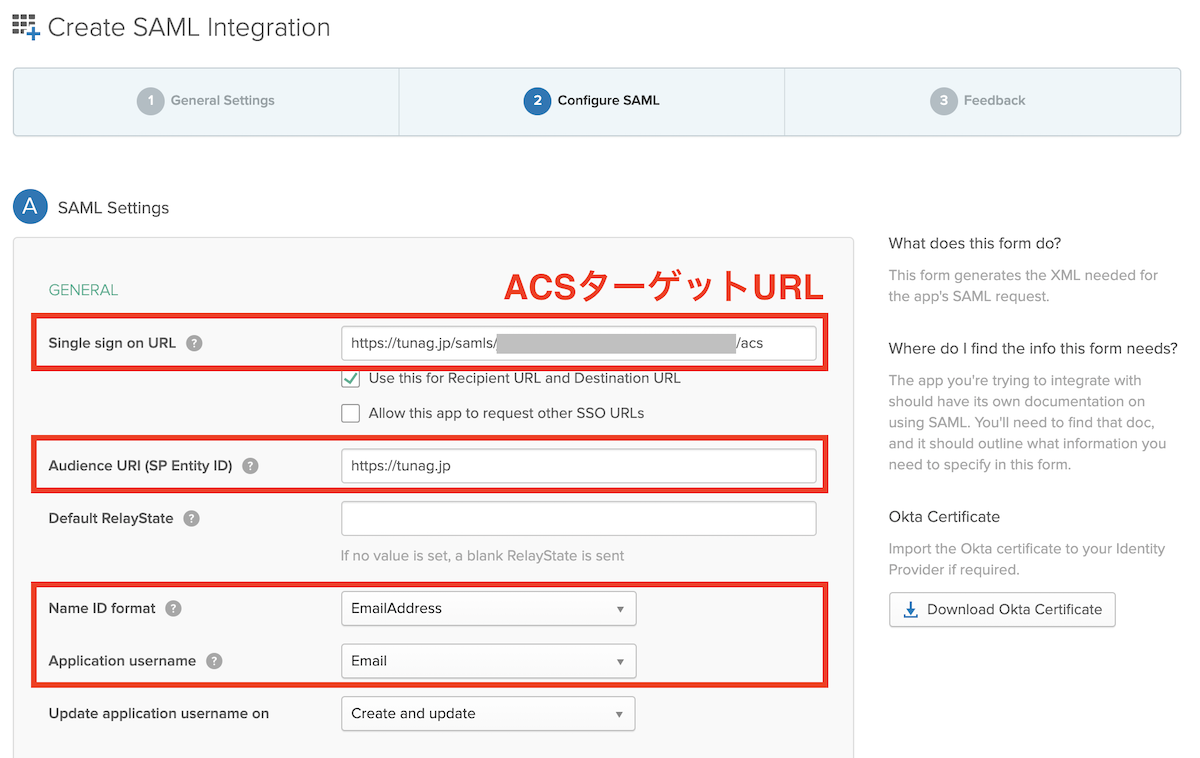Go to the General Settings step
This screenshot has width=1200, height=758.
tap(206, 101)
